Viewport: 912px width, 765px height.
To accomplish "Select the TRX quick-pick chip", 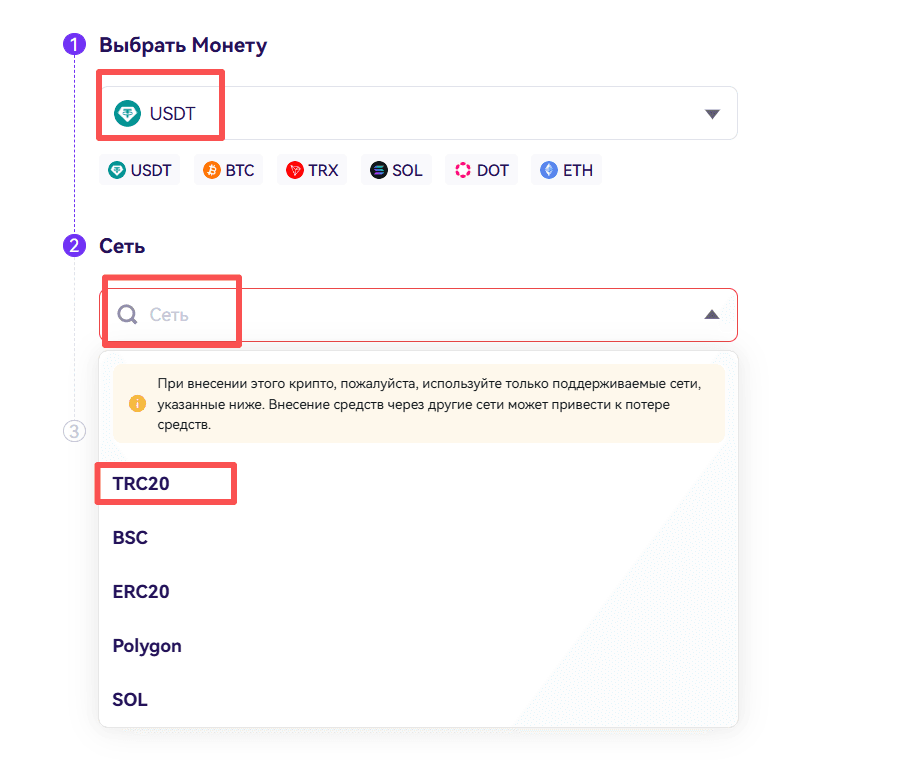I will click(x=312, y=170).
